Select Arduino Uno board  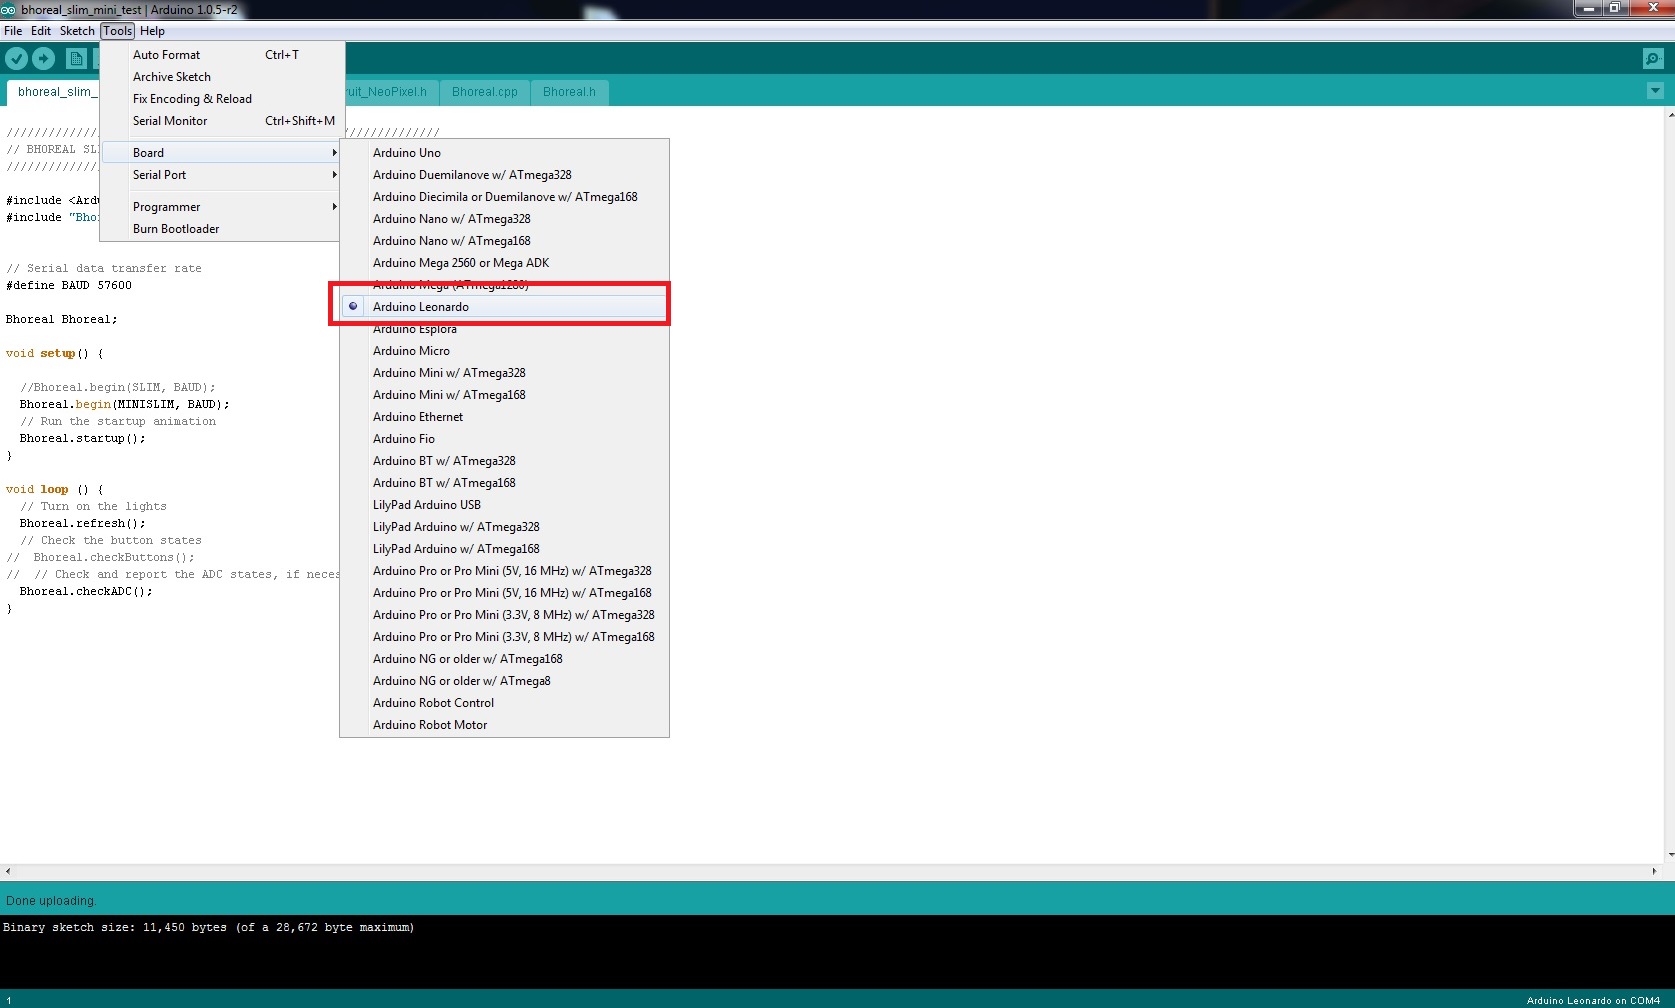(x=505, y=153)
